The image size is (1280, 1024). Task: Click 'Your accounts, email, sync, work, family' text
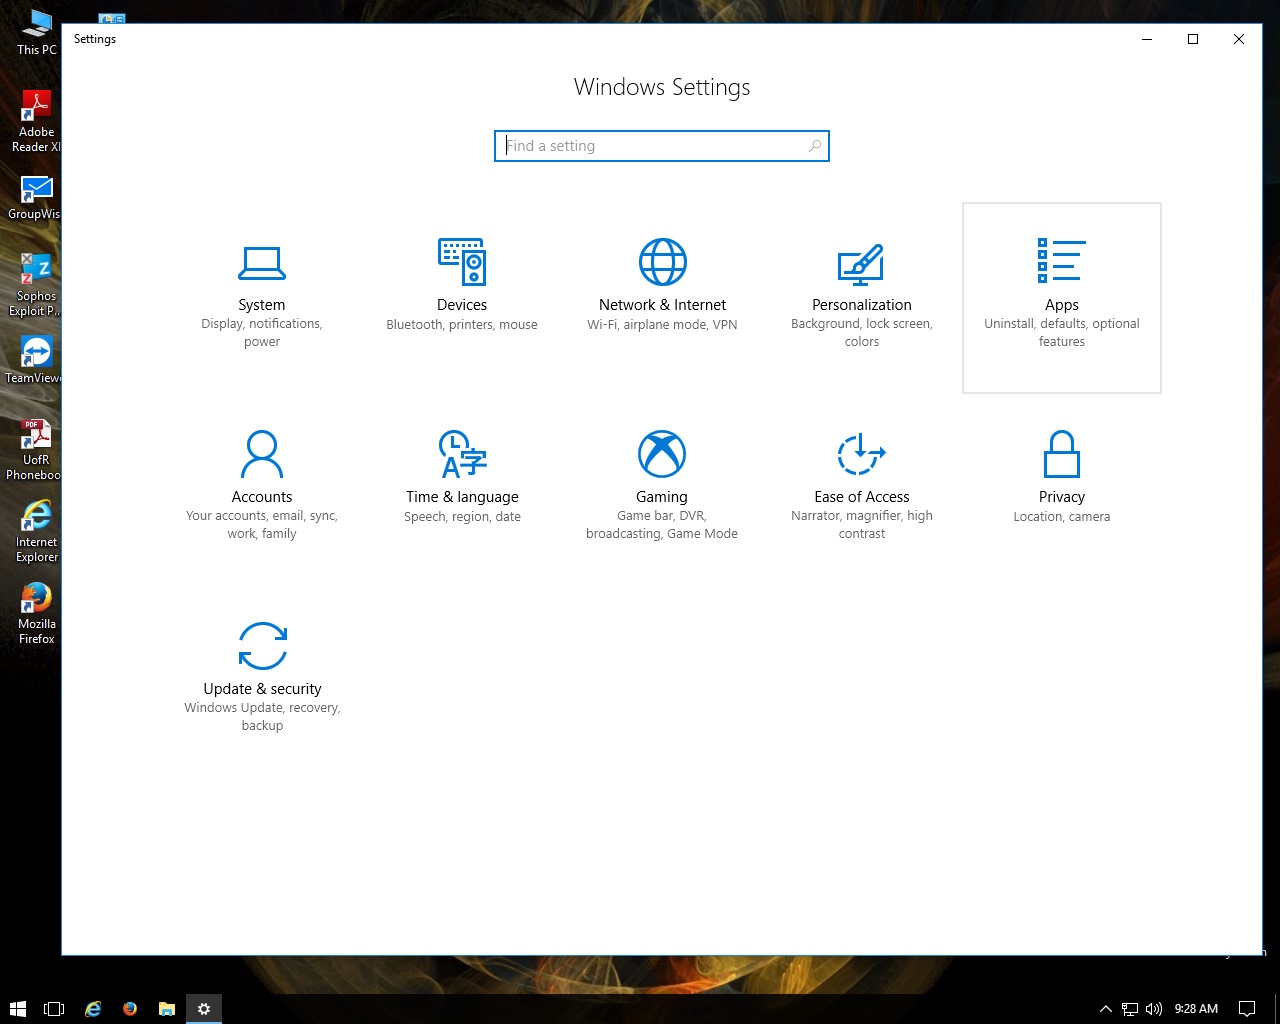(x=262, y=525)
